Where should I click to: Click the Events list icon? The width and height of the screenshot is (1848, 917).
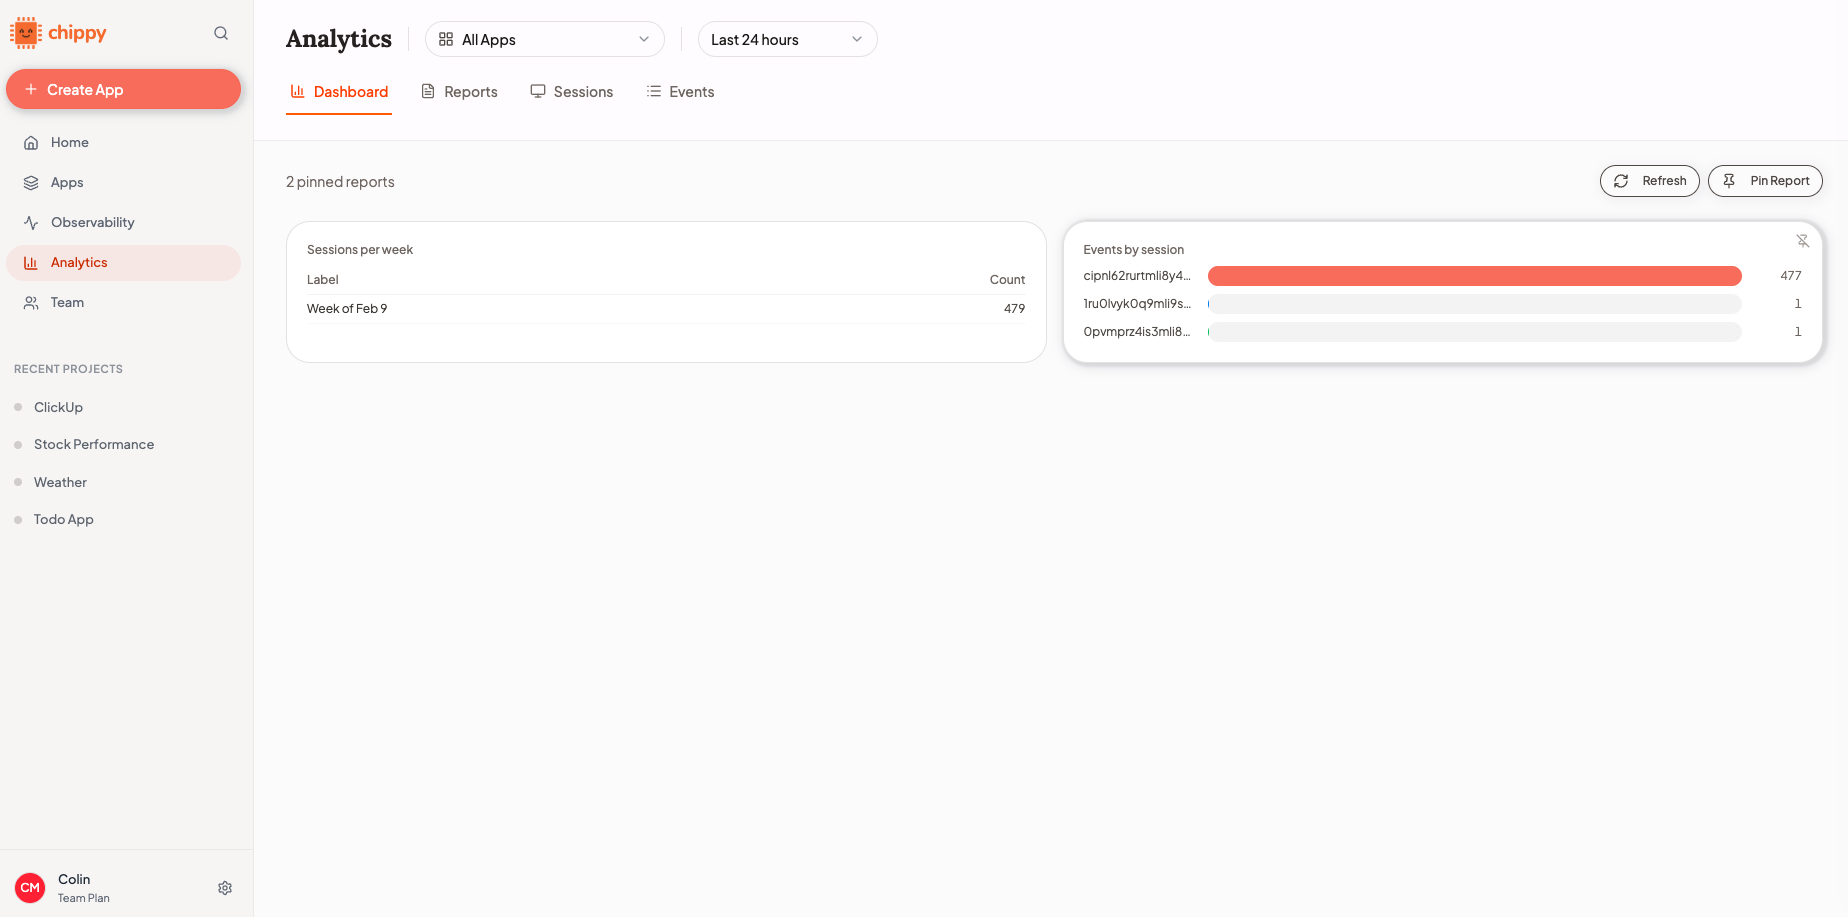coord(654,91)
